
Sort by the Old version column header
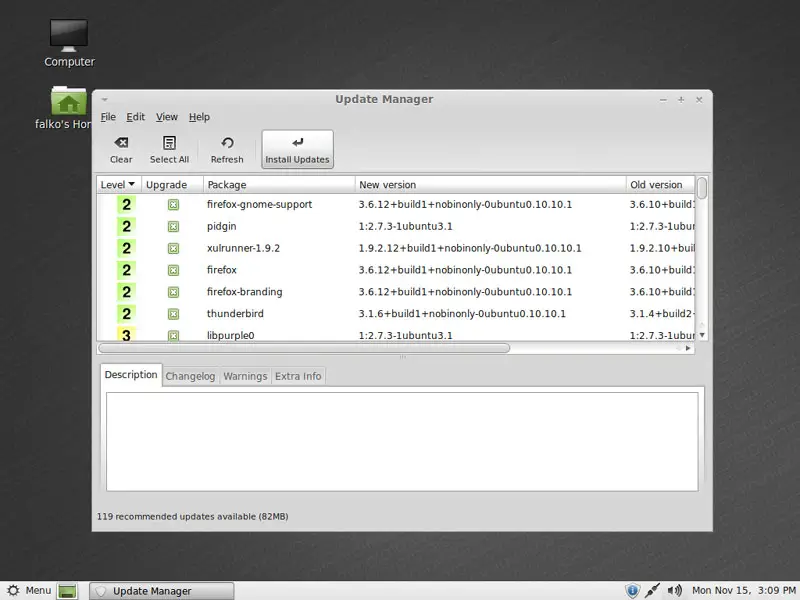[660, 185]
